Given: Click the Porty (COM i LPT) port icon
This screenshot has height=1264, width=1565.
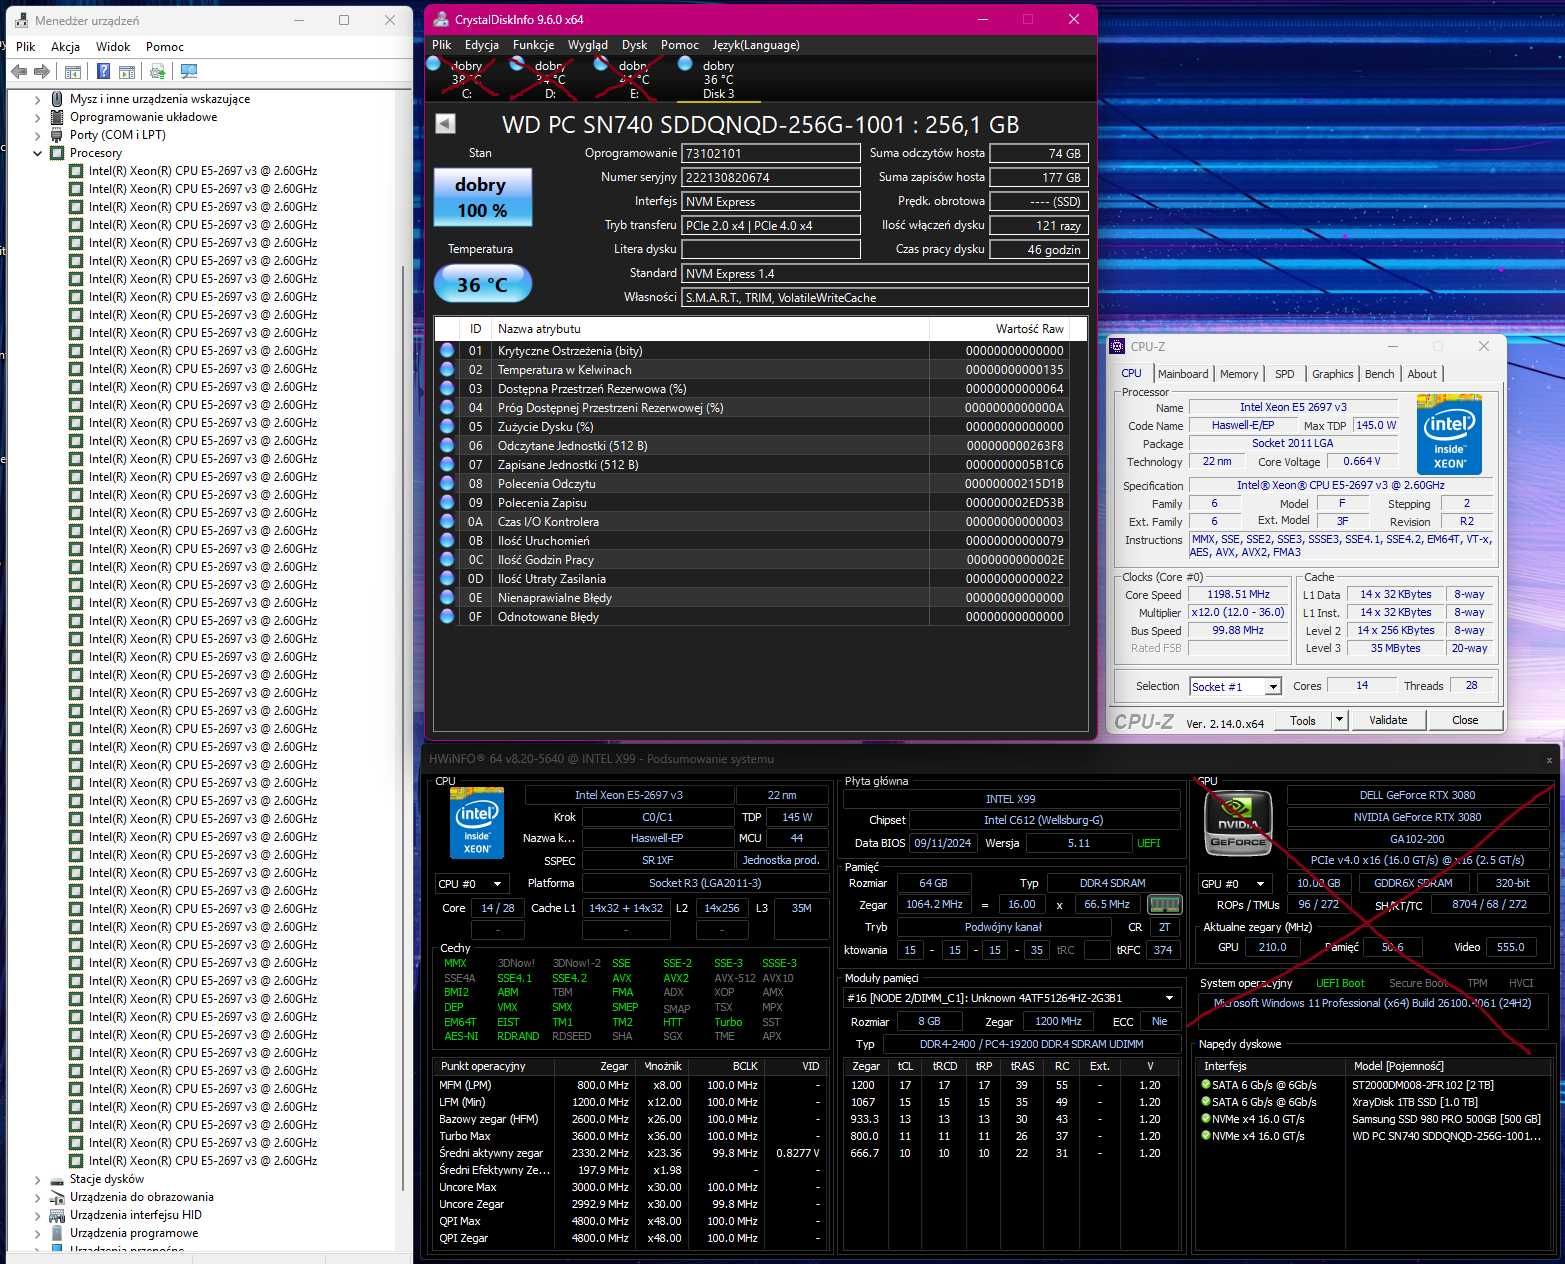Looking at the screenshot, I should click(x=58, y=135).
